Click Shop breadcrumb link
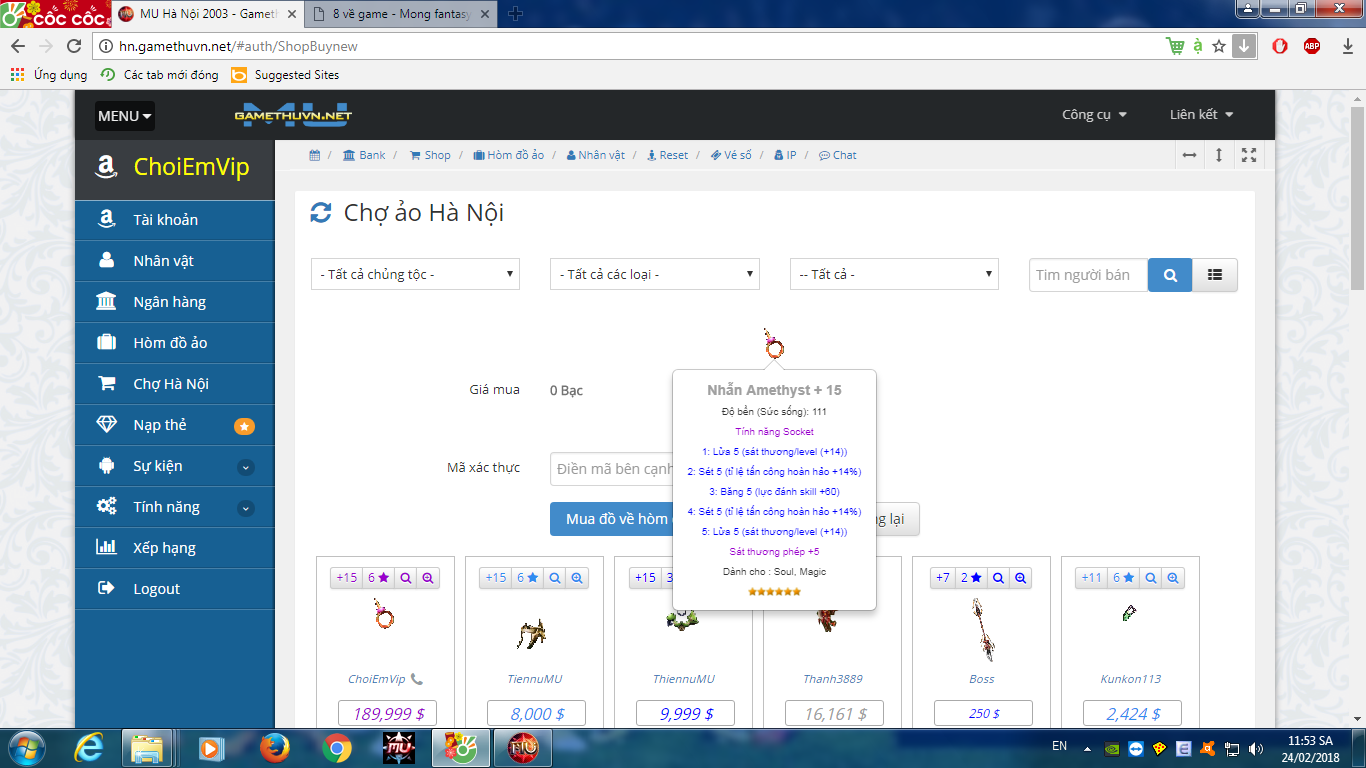The height and width of the screenshot is (768, 1366). 430,155
